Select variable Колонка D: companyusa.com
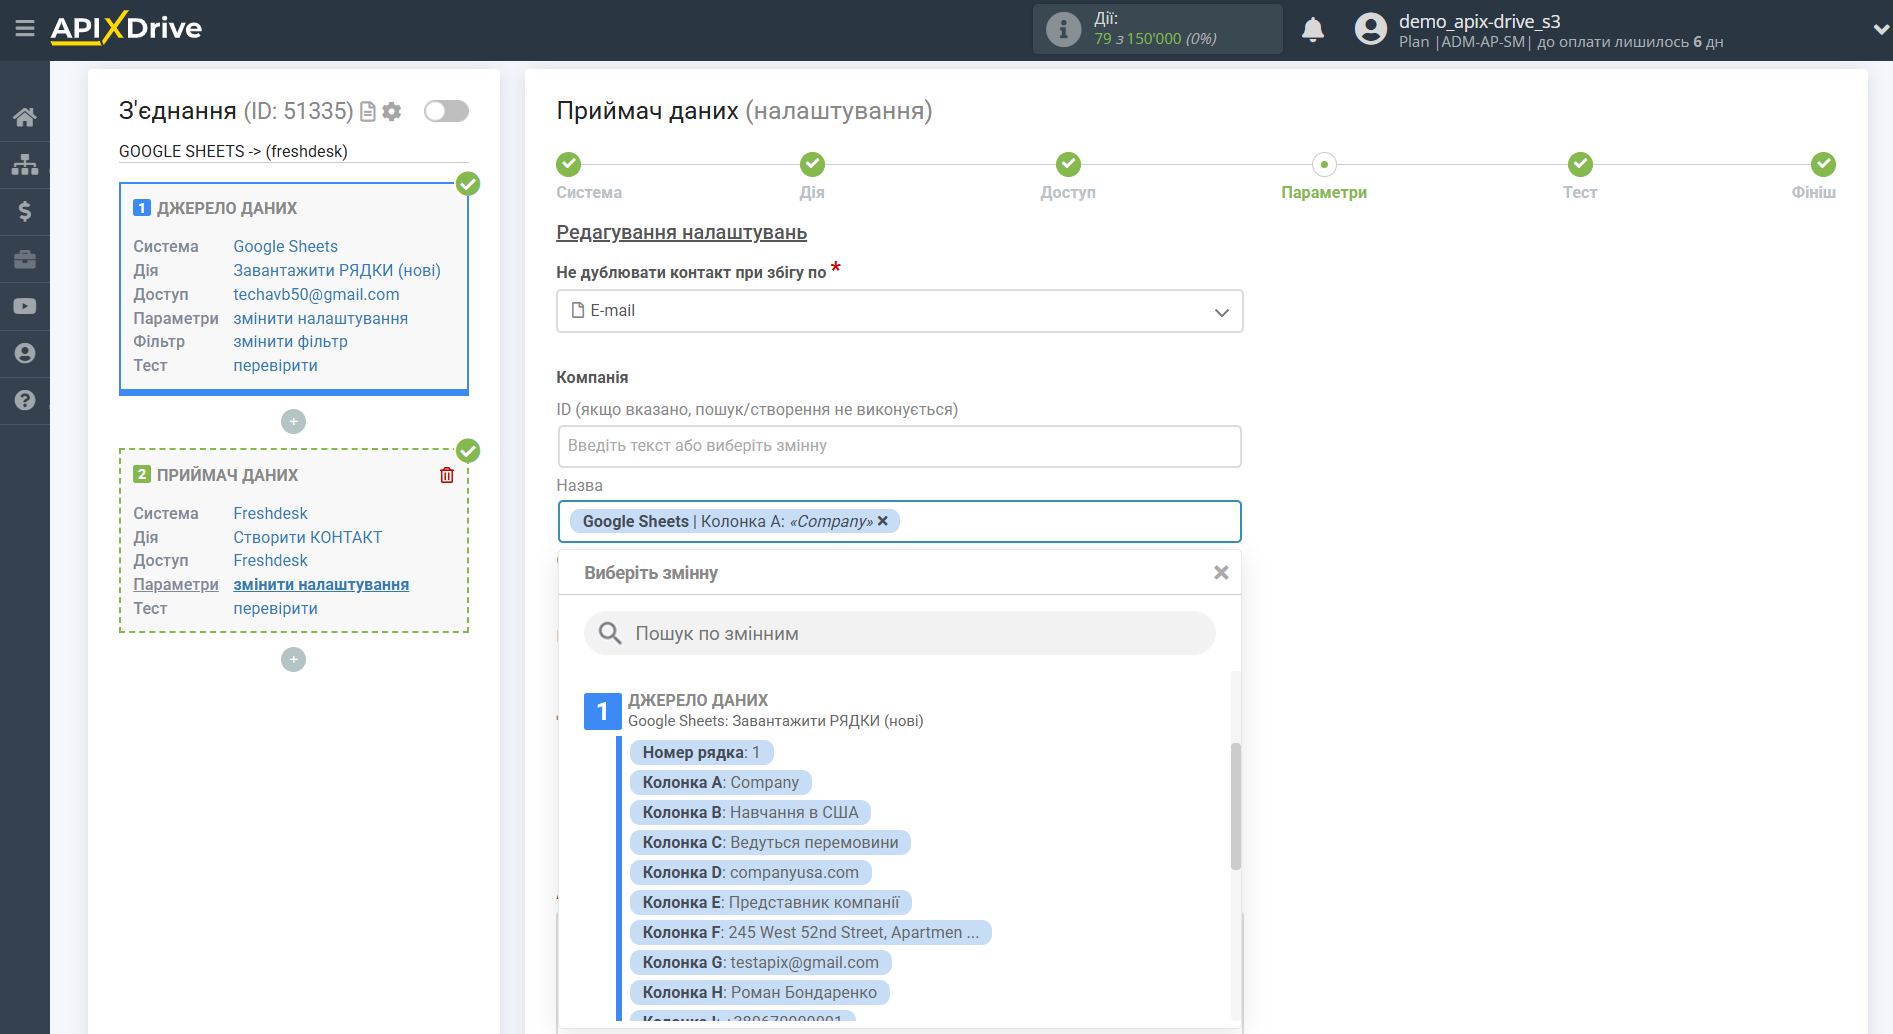 [750, 872]
